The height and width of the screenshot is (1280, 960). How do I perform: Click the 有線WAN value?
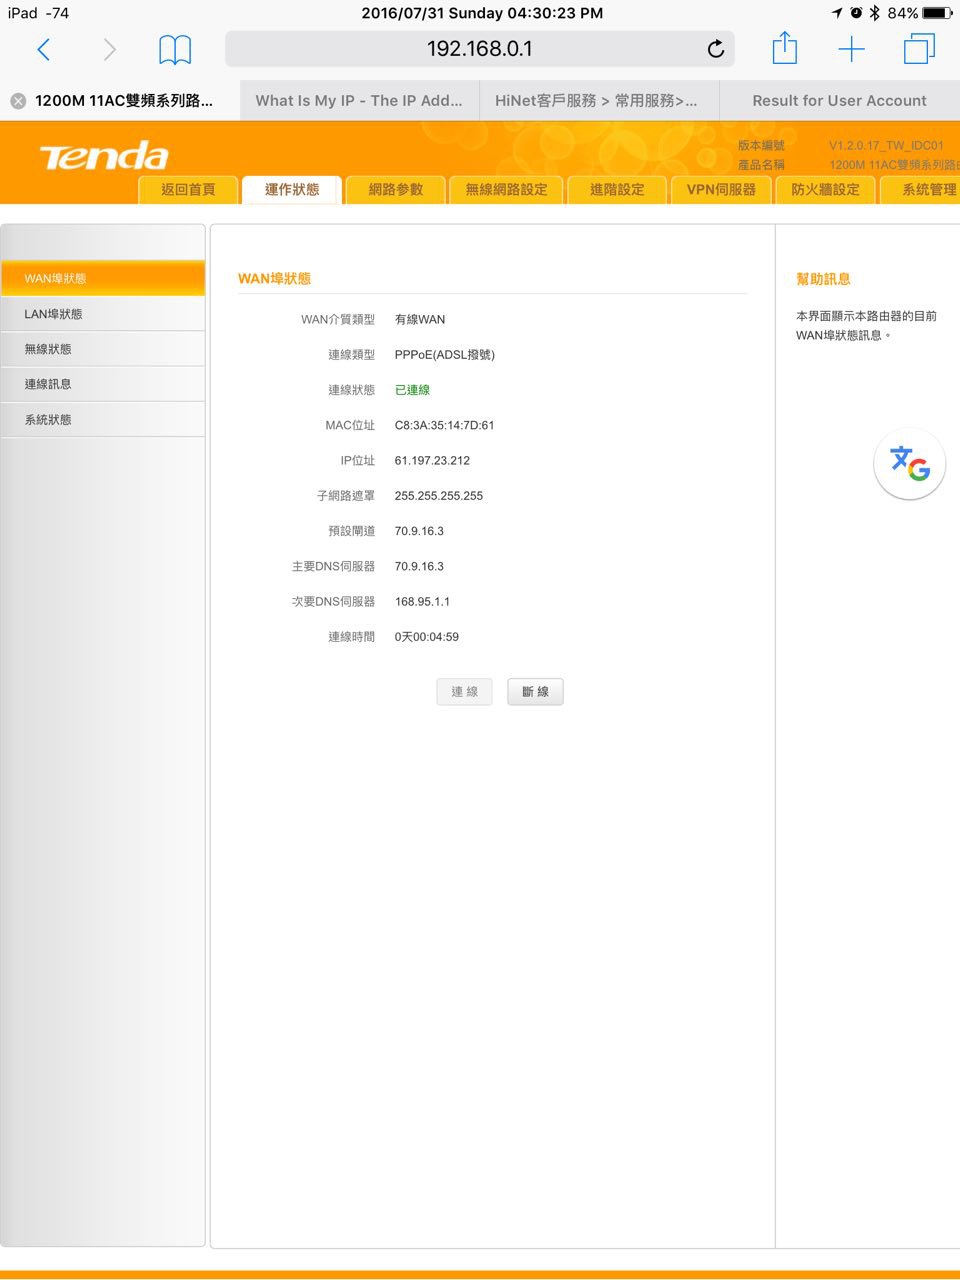click(420, 320)
